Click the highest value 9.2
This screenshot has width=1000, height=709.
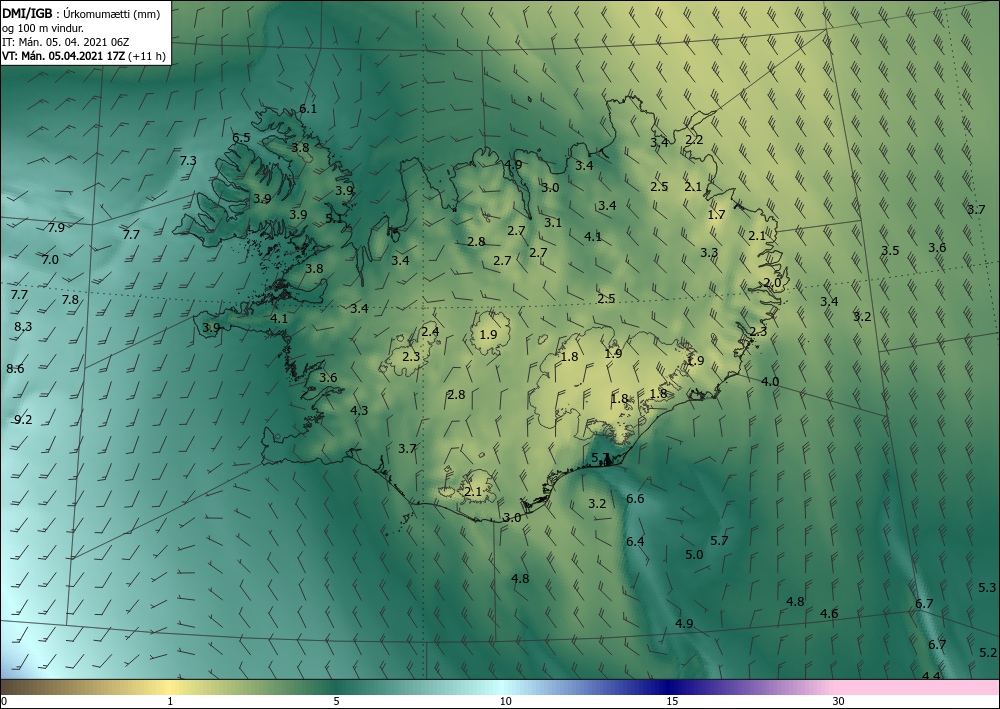pyautogui.click(x=23, y=419)
